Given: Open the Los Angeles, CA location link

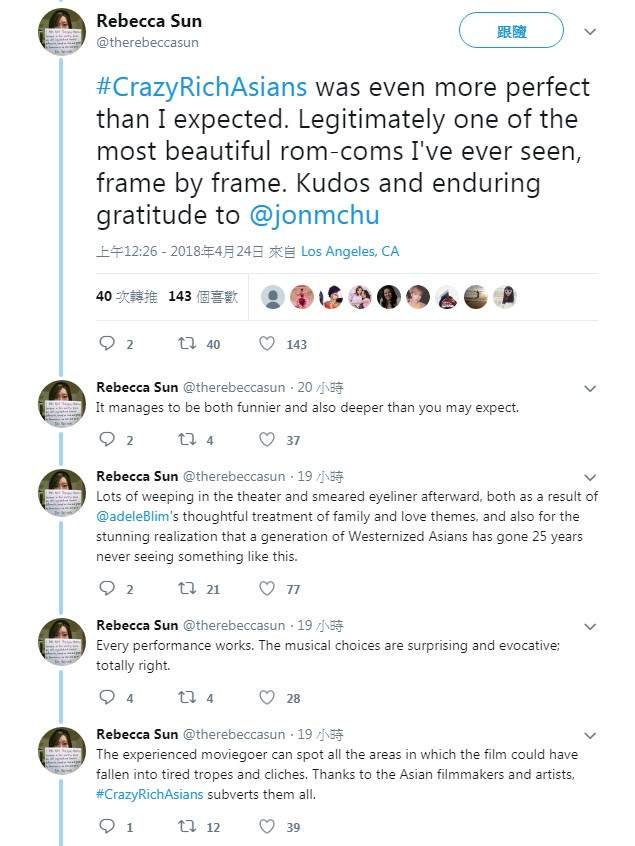Looking at the screenshot, I should (x=350, y=251).
